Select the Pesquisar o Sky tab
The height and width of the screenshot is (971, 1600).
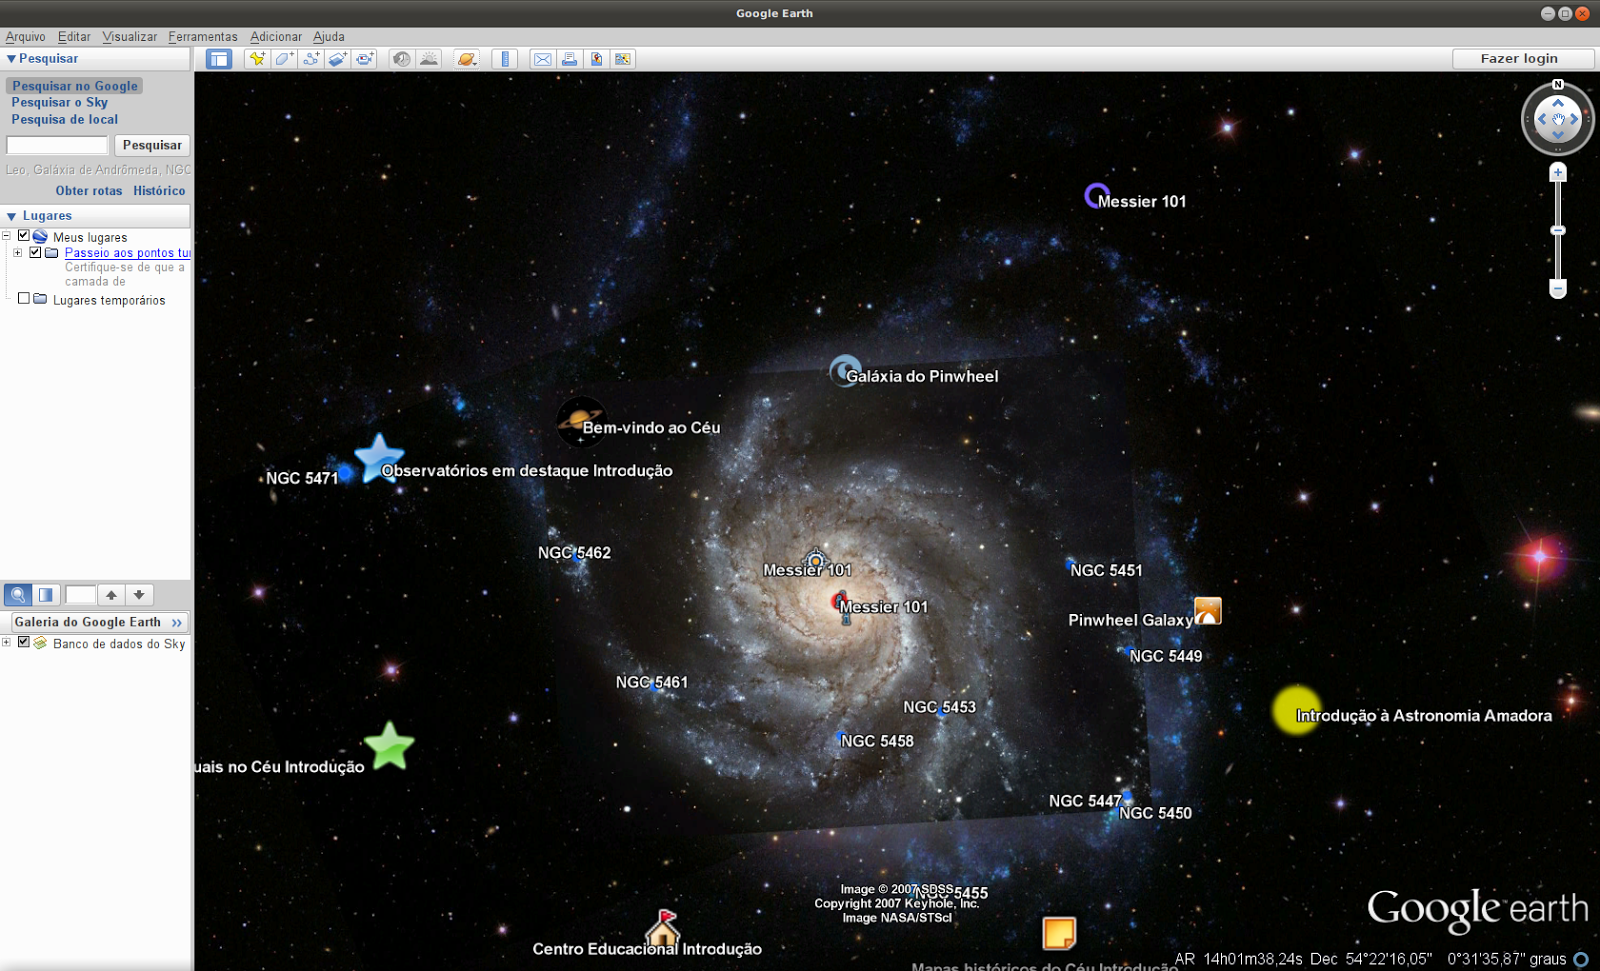click(x=60, y=102)
